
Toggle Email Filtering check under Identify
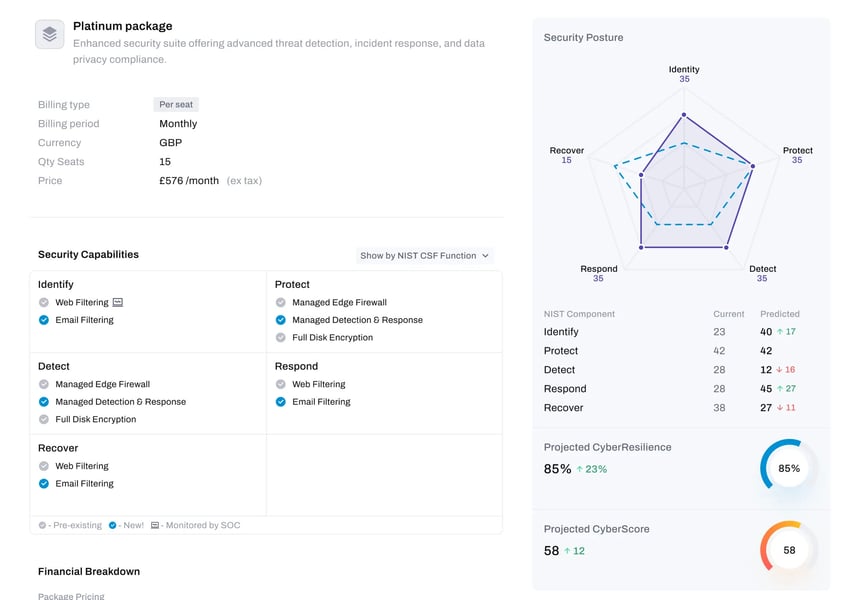(44, 320)
